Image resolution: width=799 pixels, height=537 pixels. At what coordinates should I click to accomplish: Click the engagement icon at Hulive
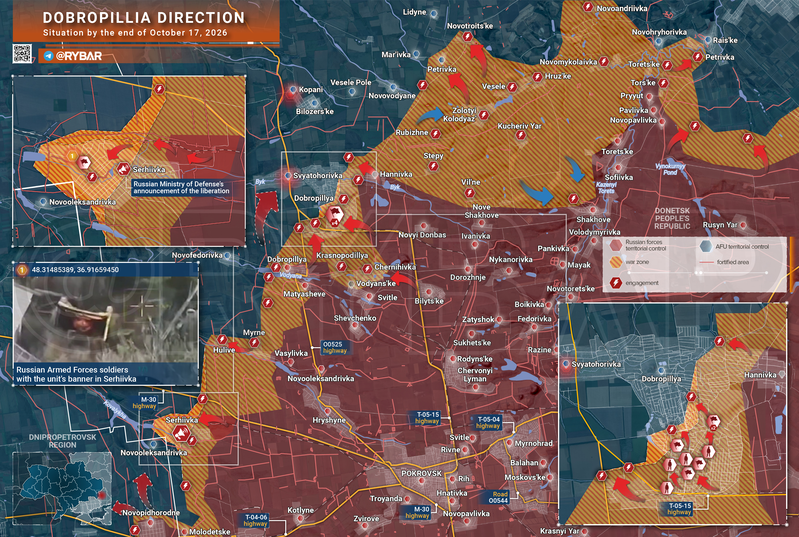pyautogui.click(x=222, y=339)
